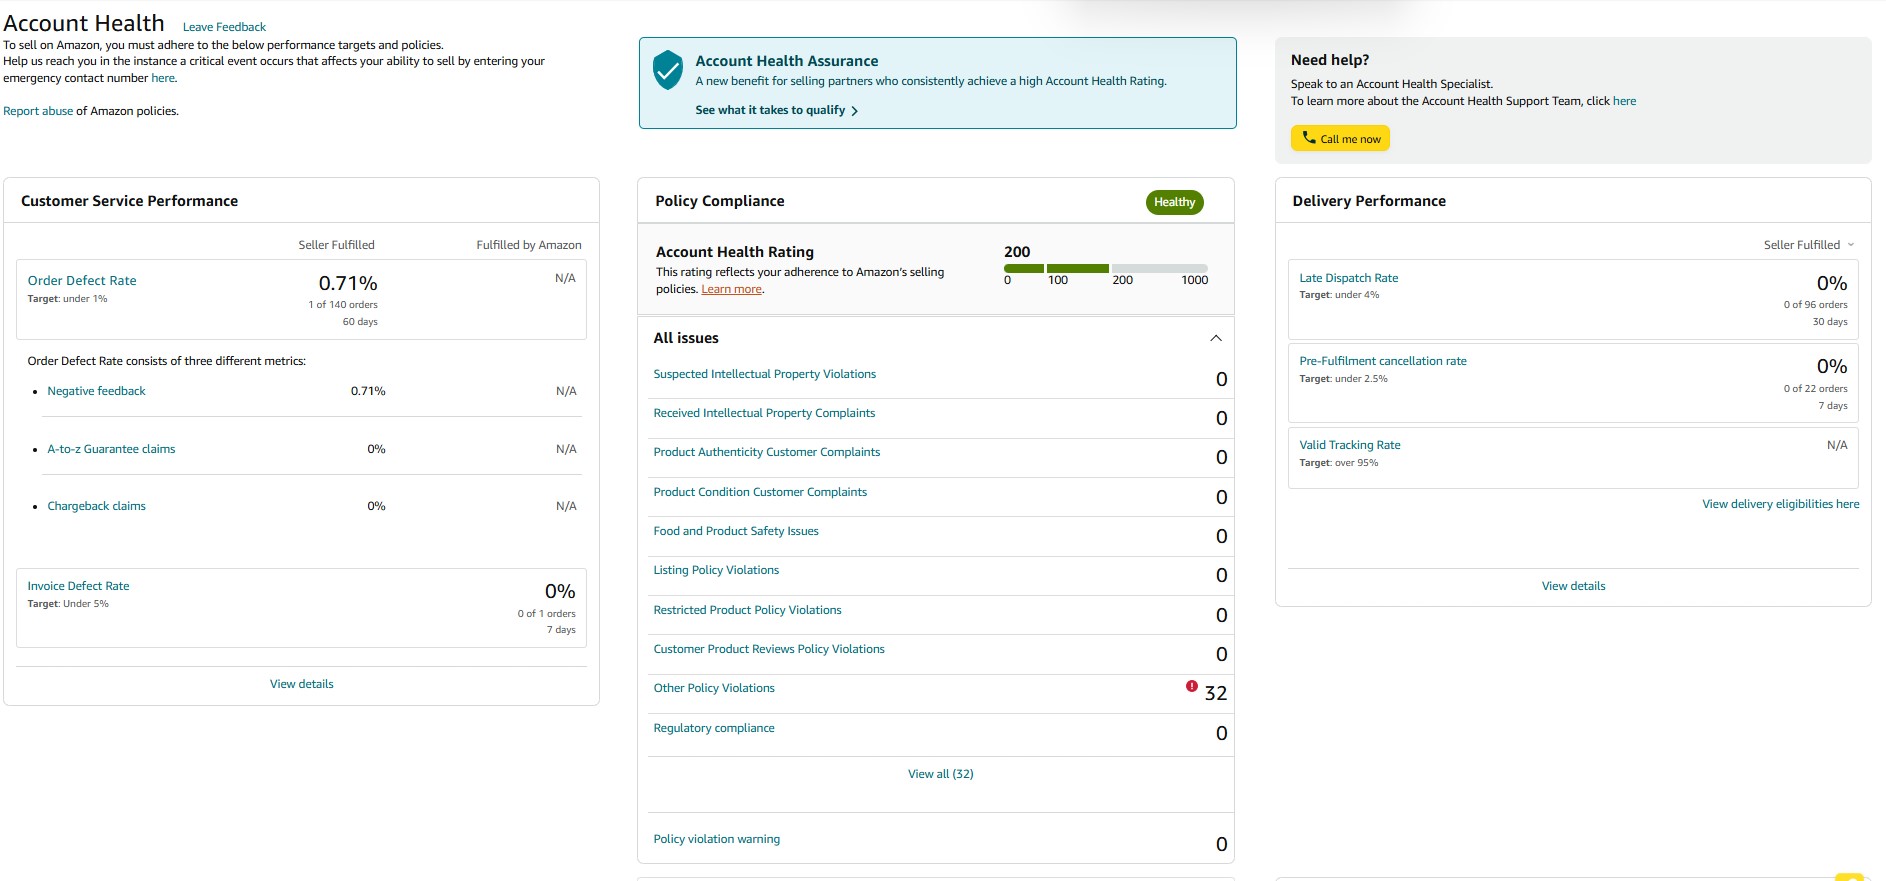Click the Account Health Rating score 200
This screenshot has width=1886, height=881.
coord(1017,252)
